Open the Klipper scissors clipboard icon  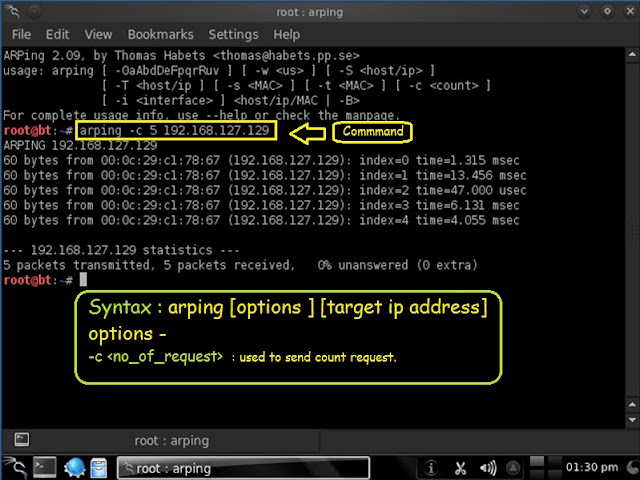[460, 468]
